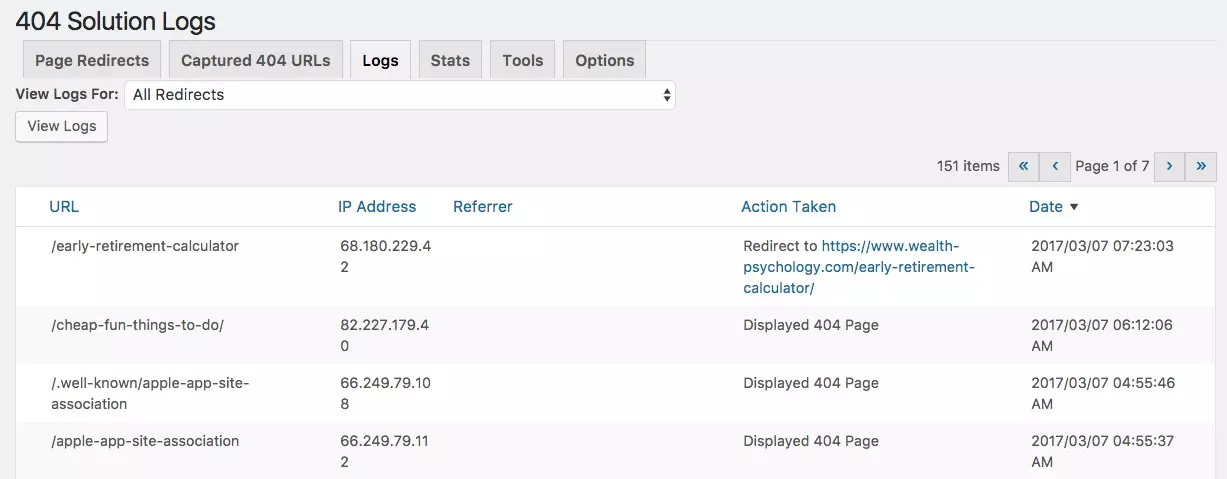Viewport: 1227px width, 479px height.
Task: Go to previous page of logs
Action: (x=1054, y=166)
